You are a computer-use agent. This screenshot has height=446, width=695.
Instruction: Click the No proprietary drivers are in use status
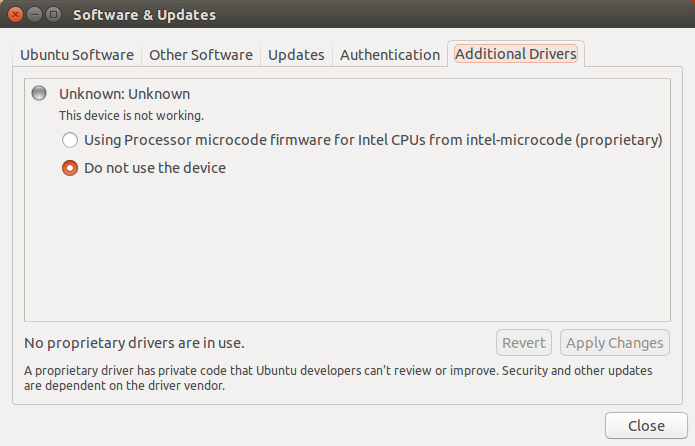point(134,343)
